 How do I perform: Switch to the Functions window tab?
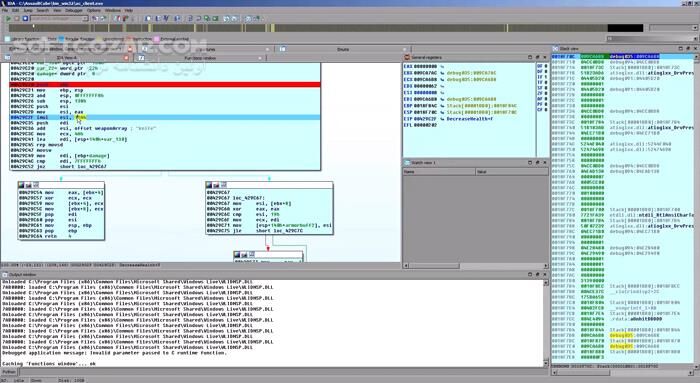click(200, 58)
